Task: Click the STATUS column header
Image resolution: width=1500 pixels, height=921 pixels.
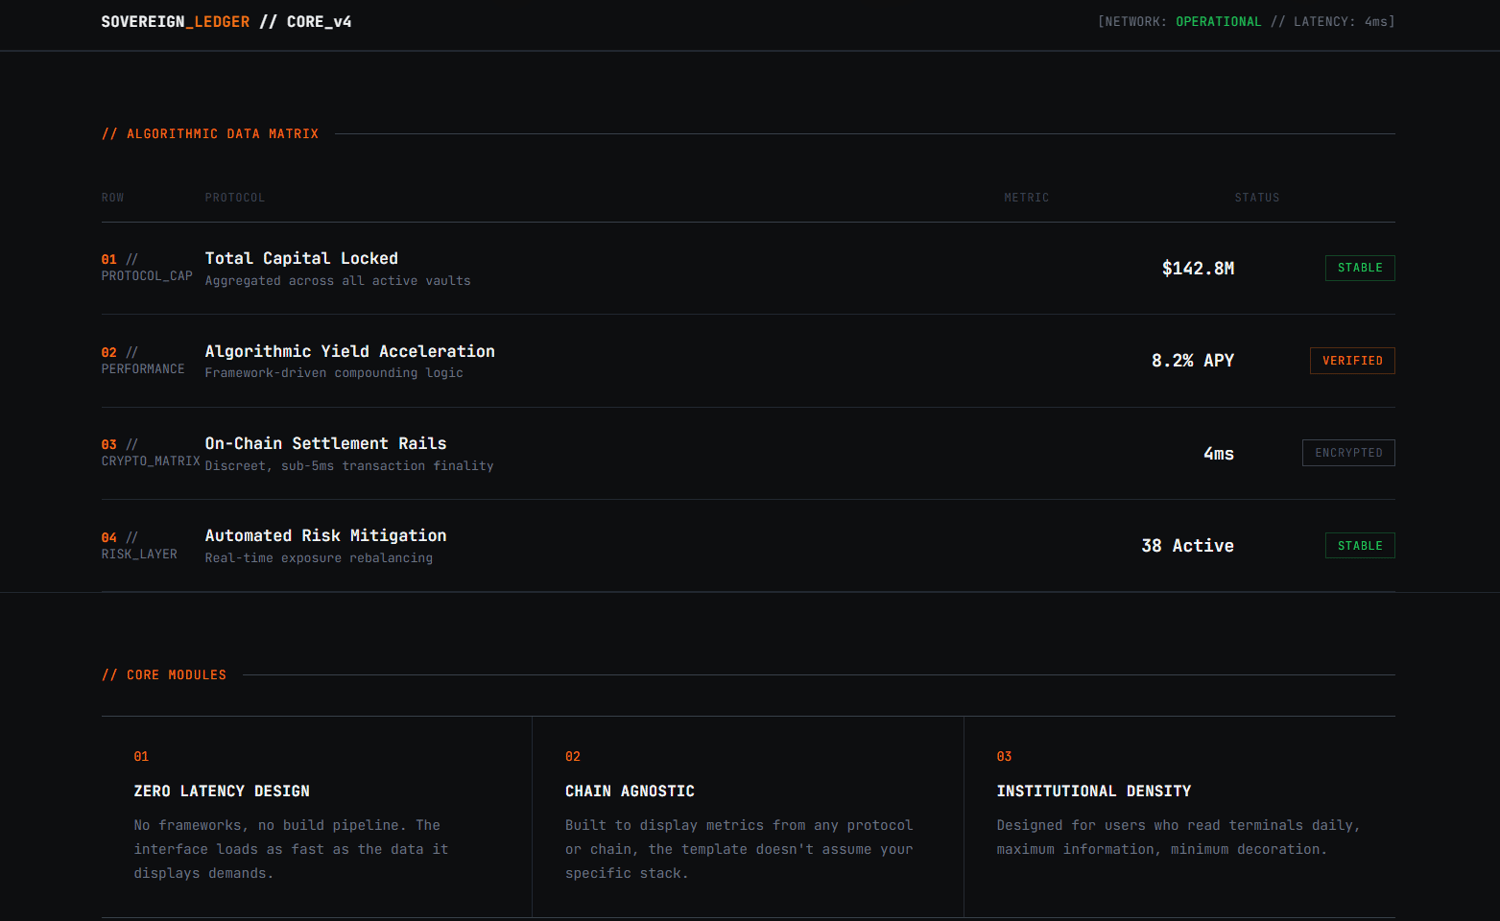Action: tap(1257, 198)
